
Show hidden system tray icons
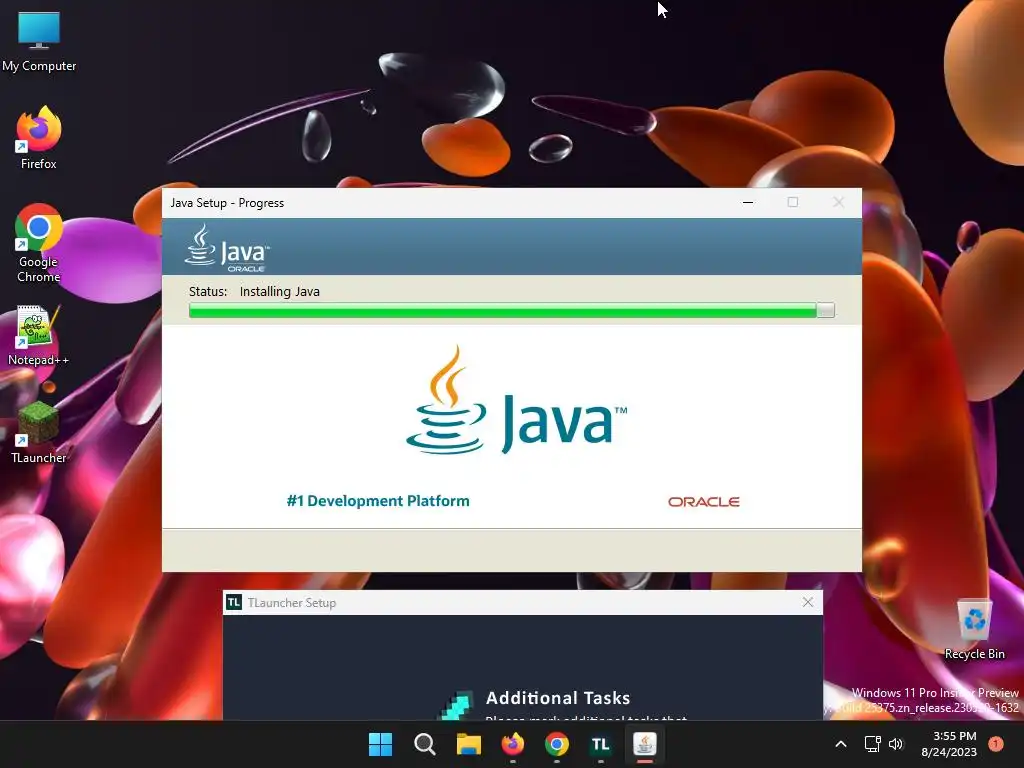point(841,744)
